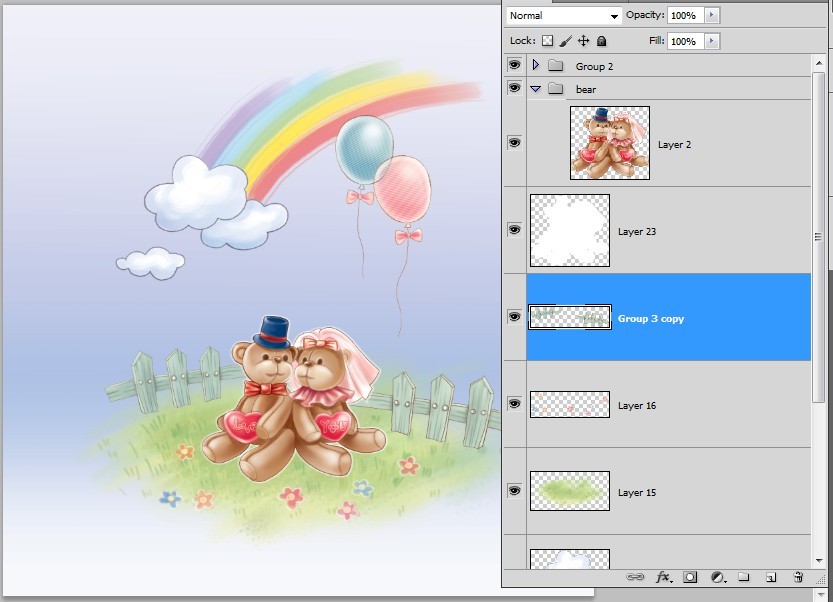Select the 'Layer 23' name
Viewport: 833px width, 602px height.
pyautogui.click(x=637, y=232)
